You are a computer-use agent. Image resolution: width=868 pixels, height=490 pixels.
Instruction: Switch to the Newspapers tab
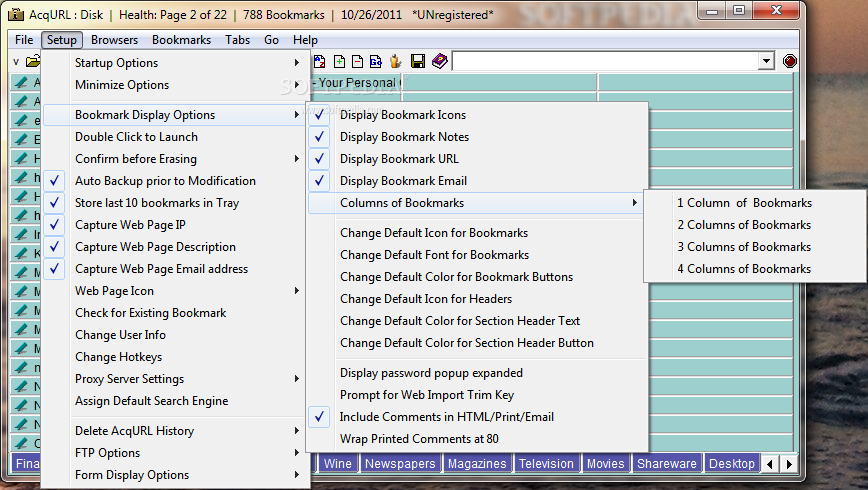pyautogui.click(x=400, y=463)
